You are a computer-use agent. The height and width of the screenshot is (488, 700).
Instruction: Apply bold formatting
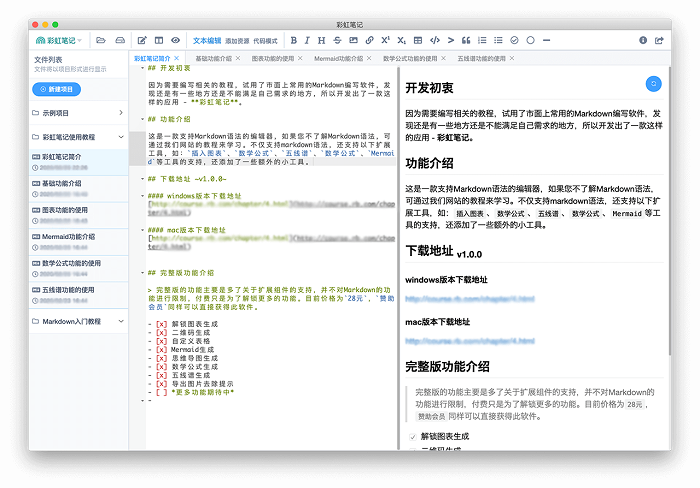pyautogui.click(x=293, y=40)
